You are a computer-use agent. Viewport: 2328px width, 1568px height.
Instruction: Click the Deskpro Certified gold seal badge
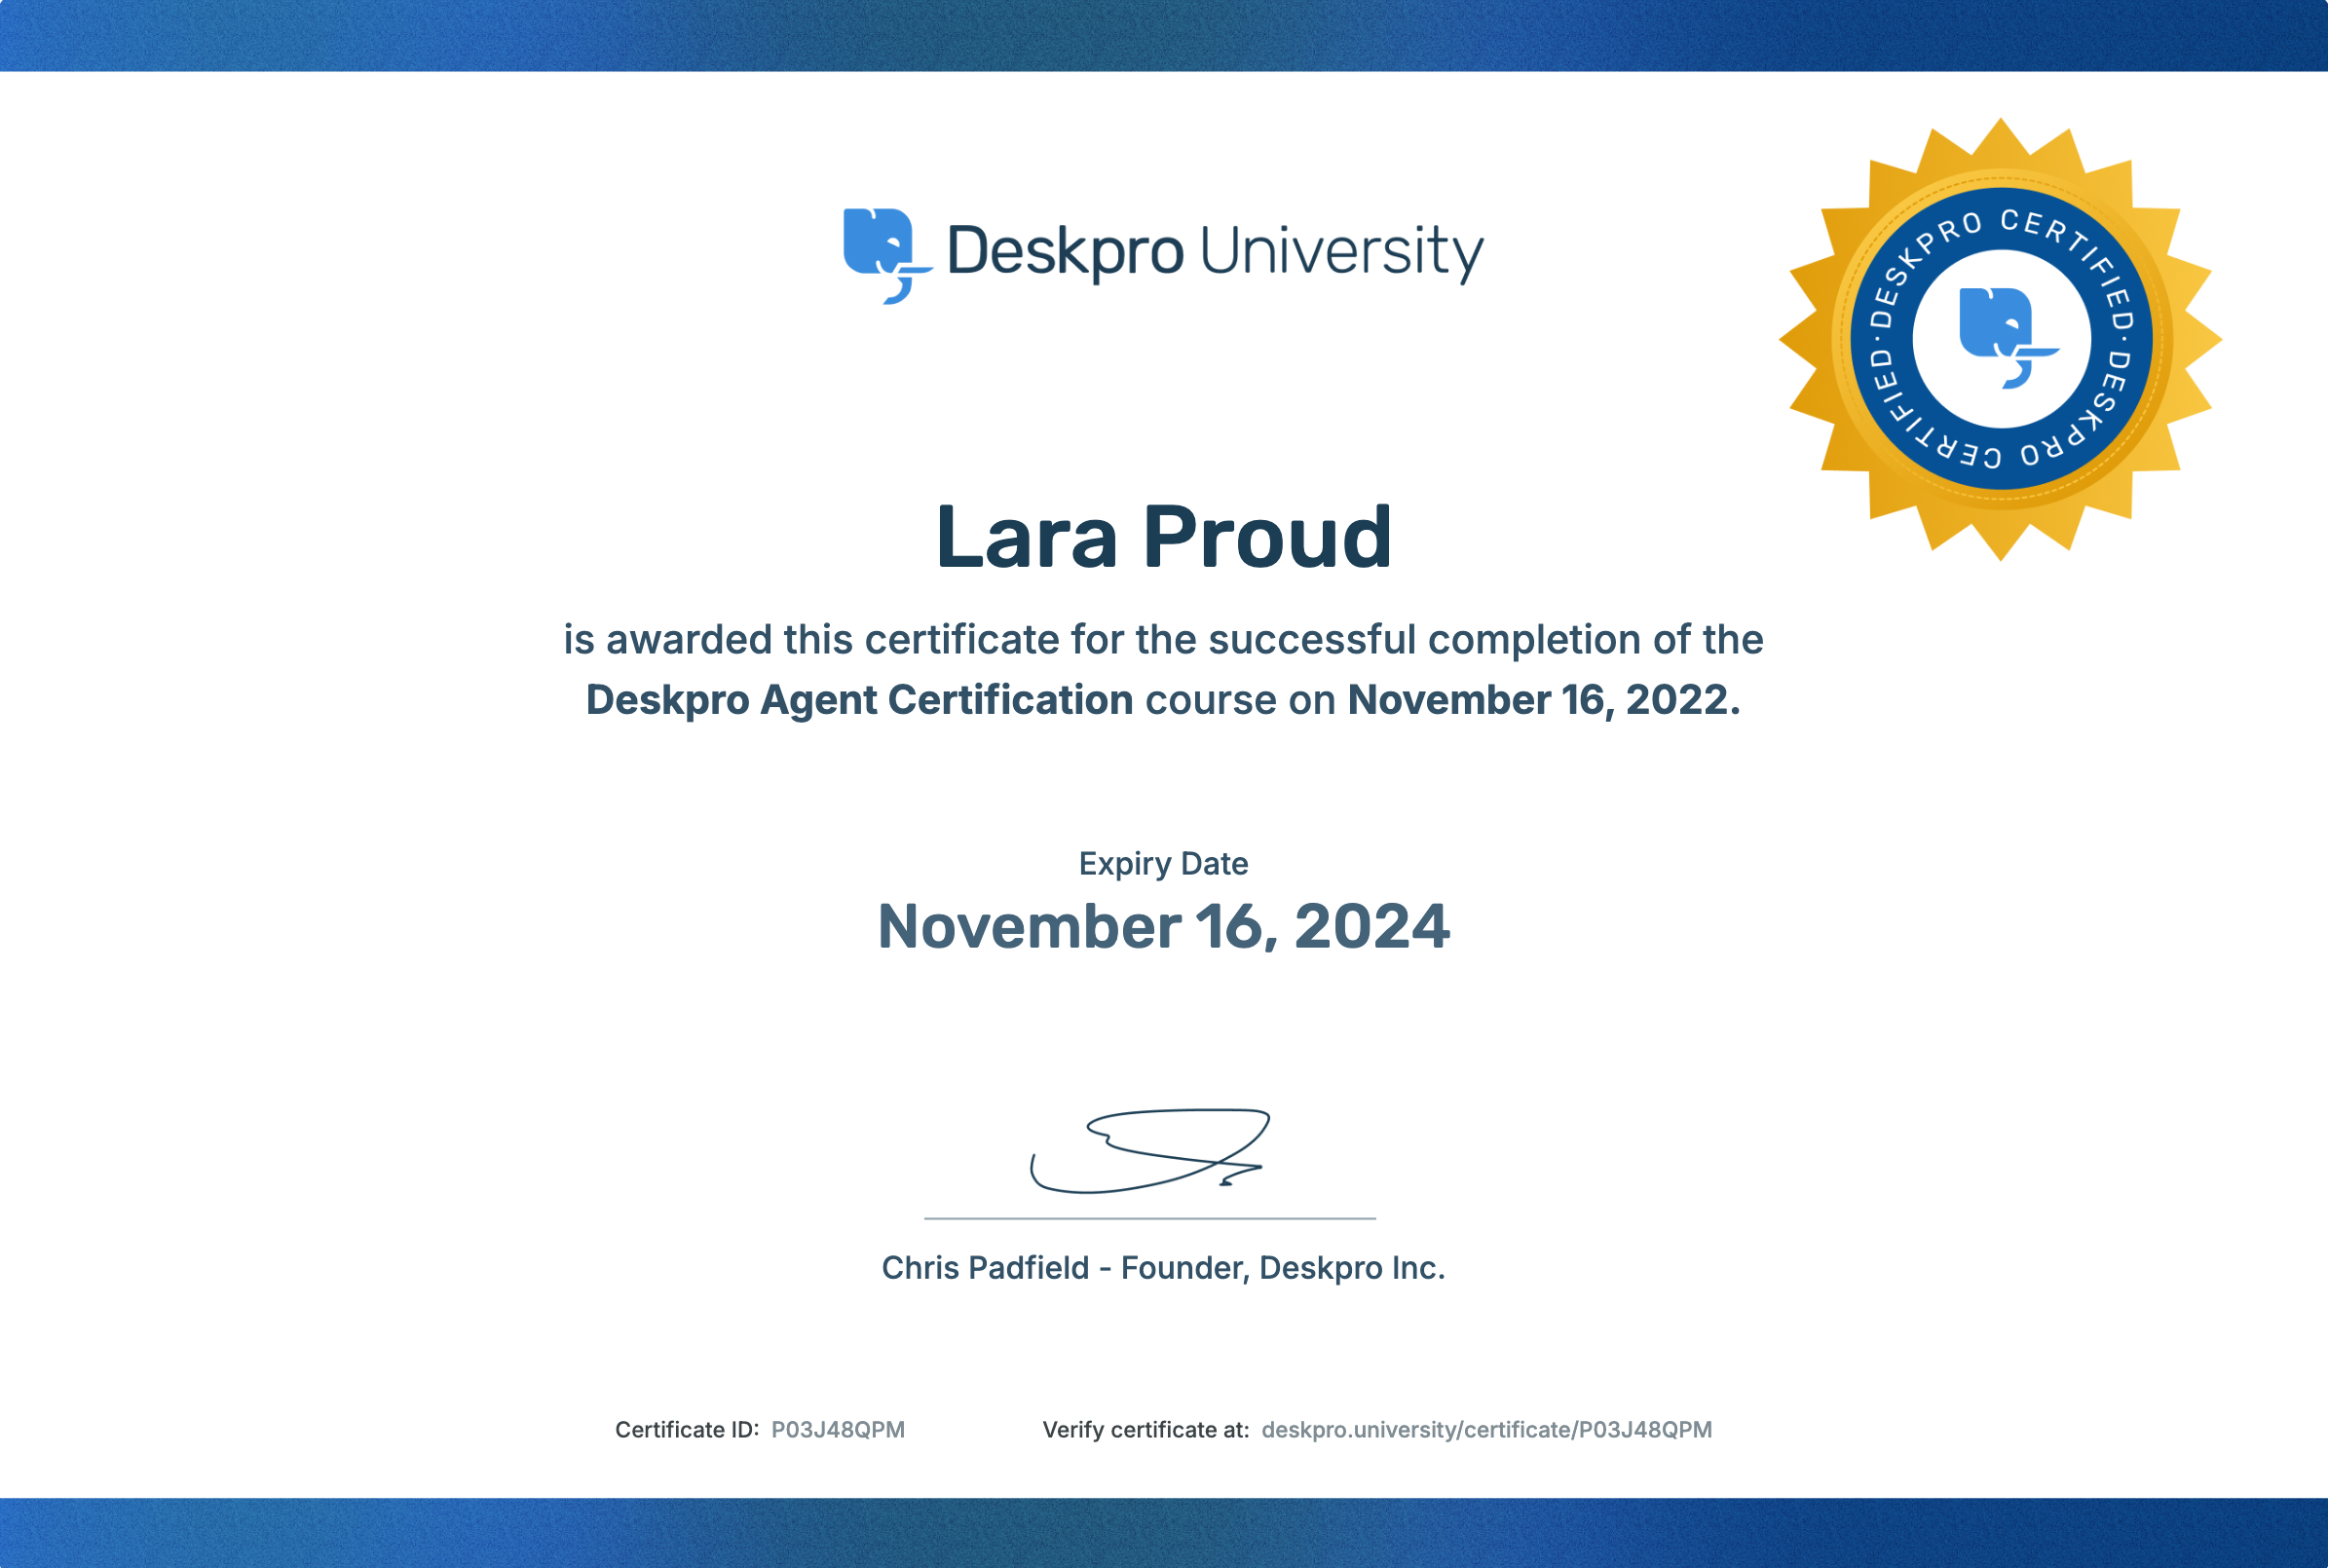coord(2000,340)
